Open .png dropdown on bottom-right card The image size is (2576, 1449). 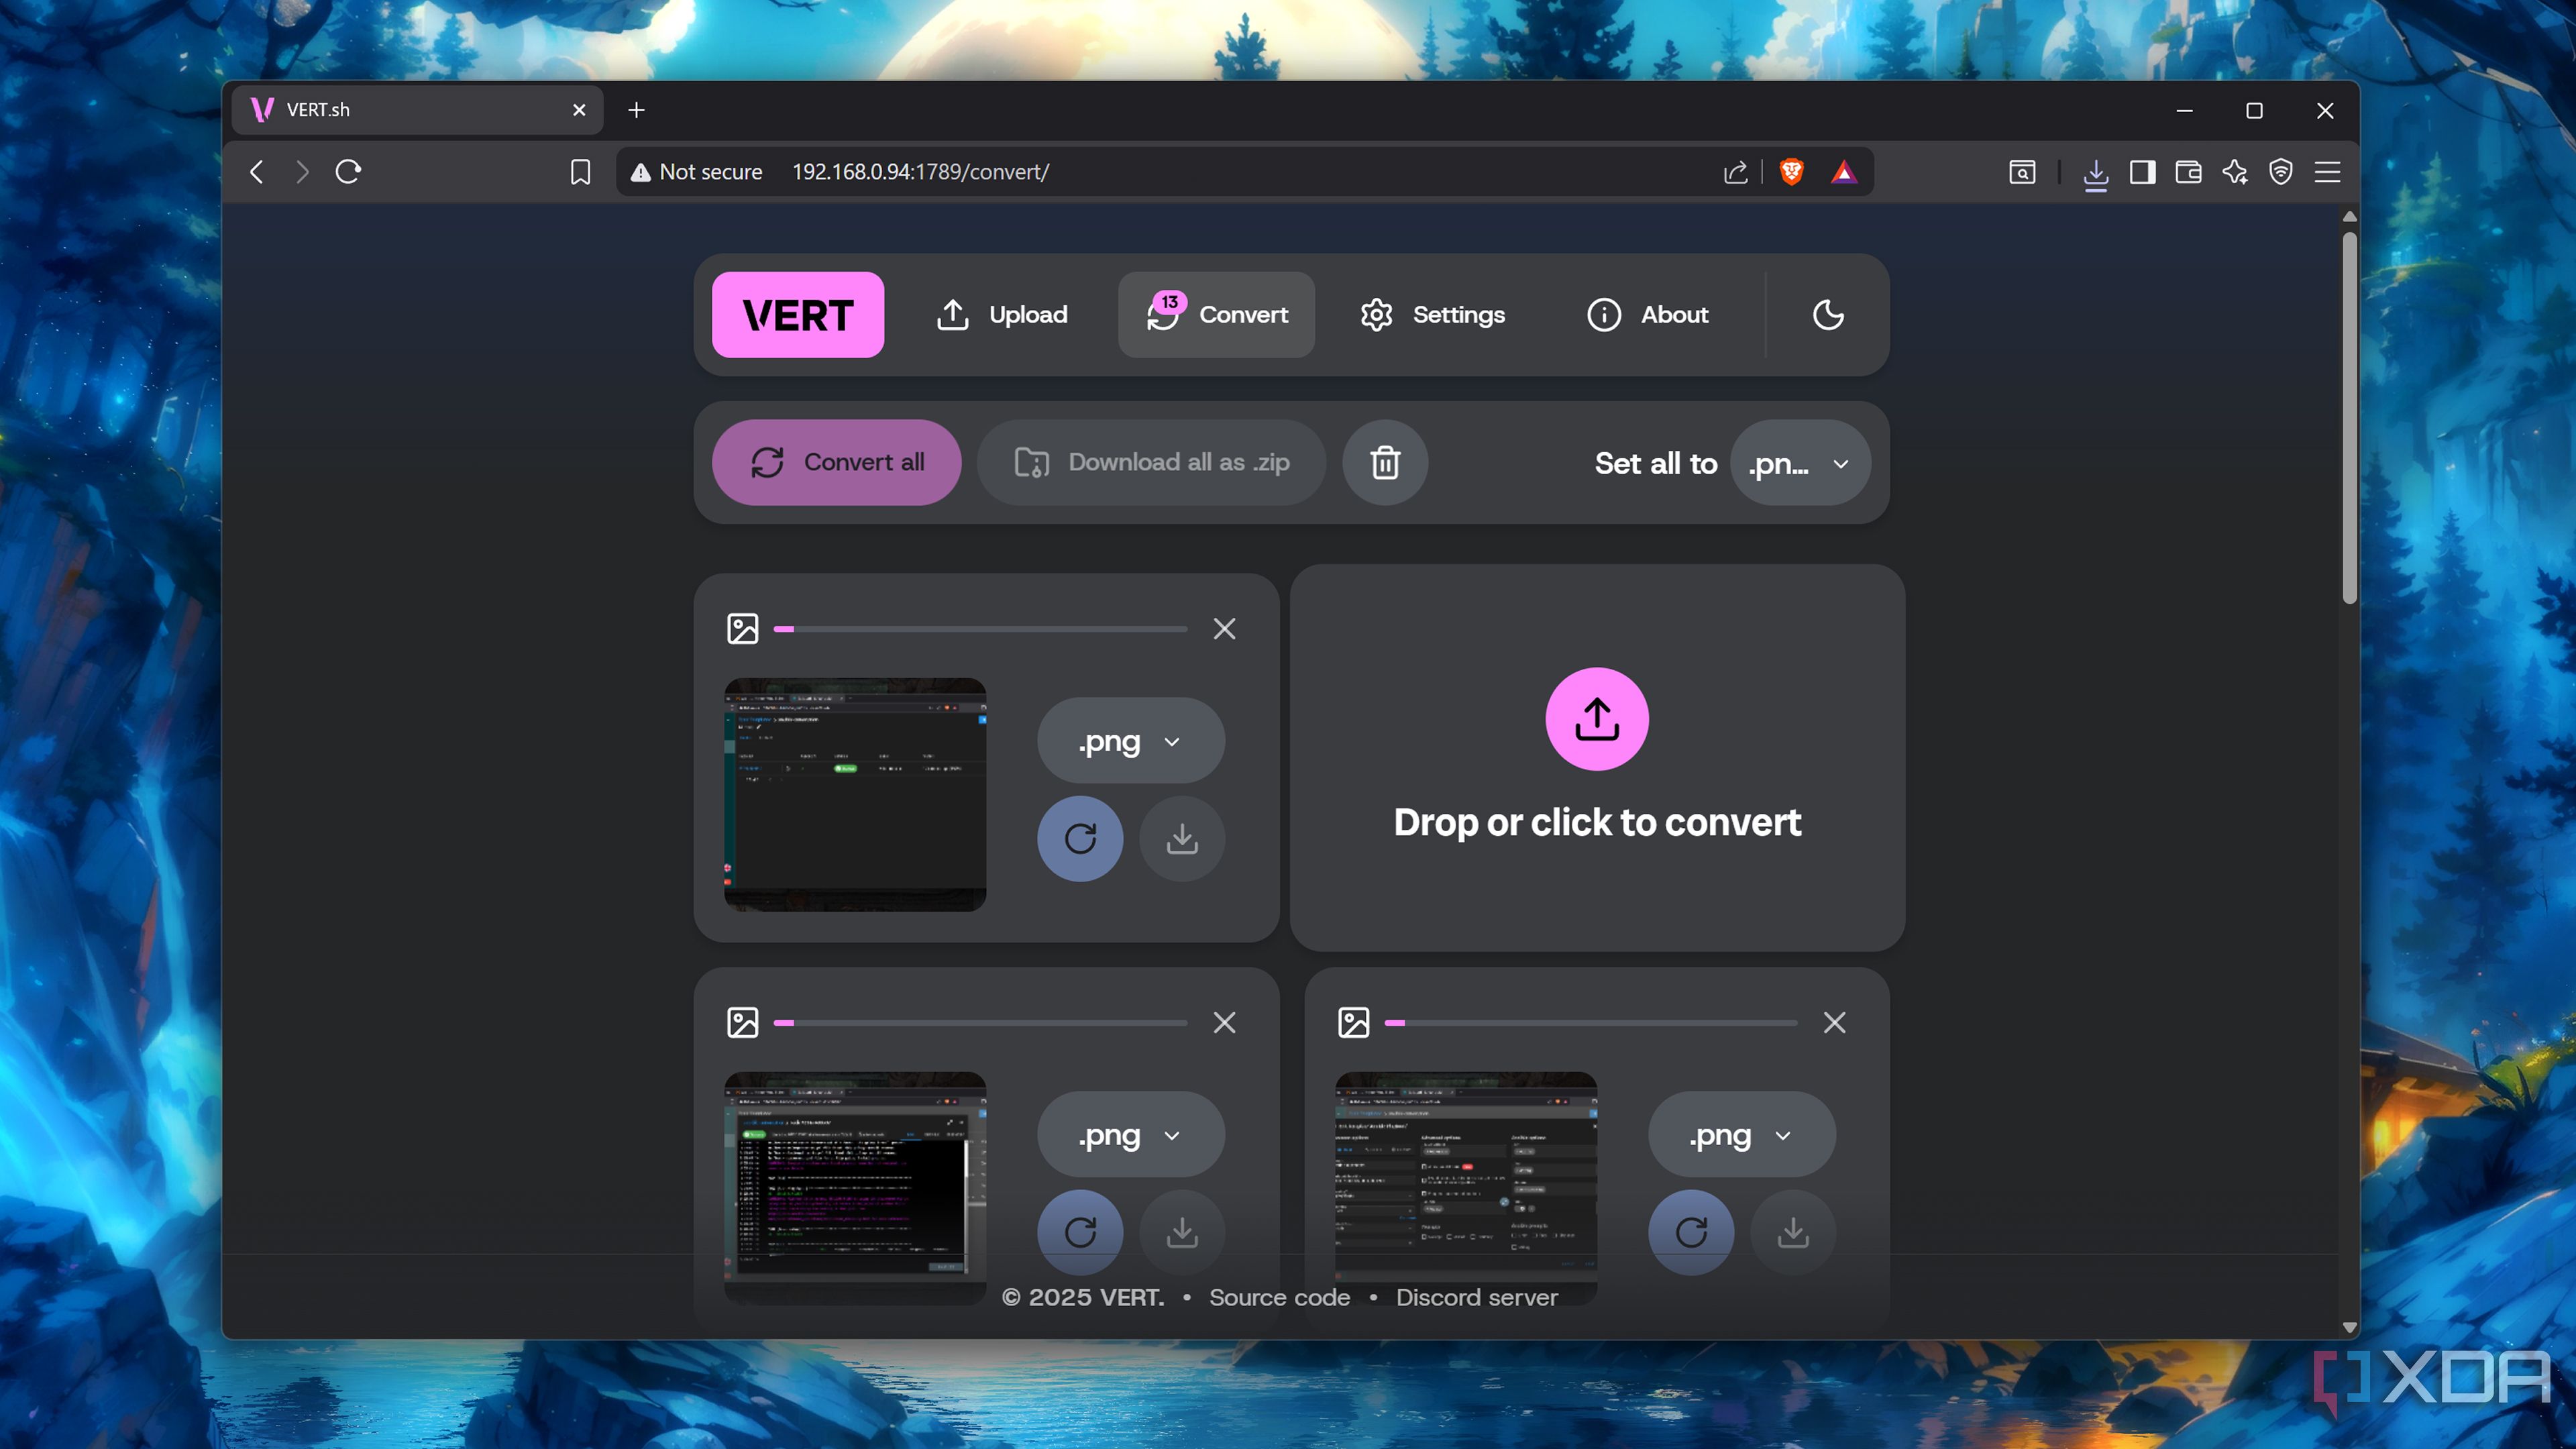1742,1135
